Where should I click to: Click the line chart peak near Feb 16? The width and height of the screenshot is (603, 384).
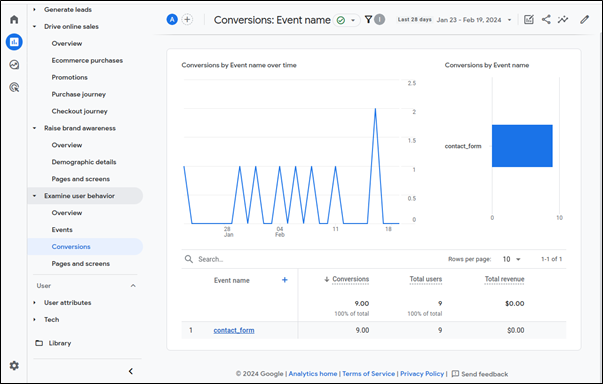(x=375, y=110)
